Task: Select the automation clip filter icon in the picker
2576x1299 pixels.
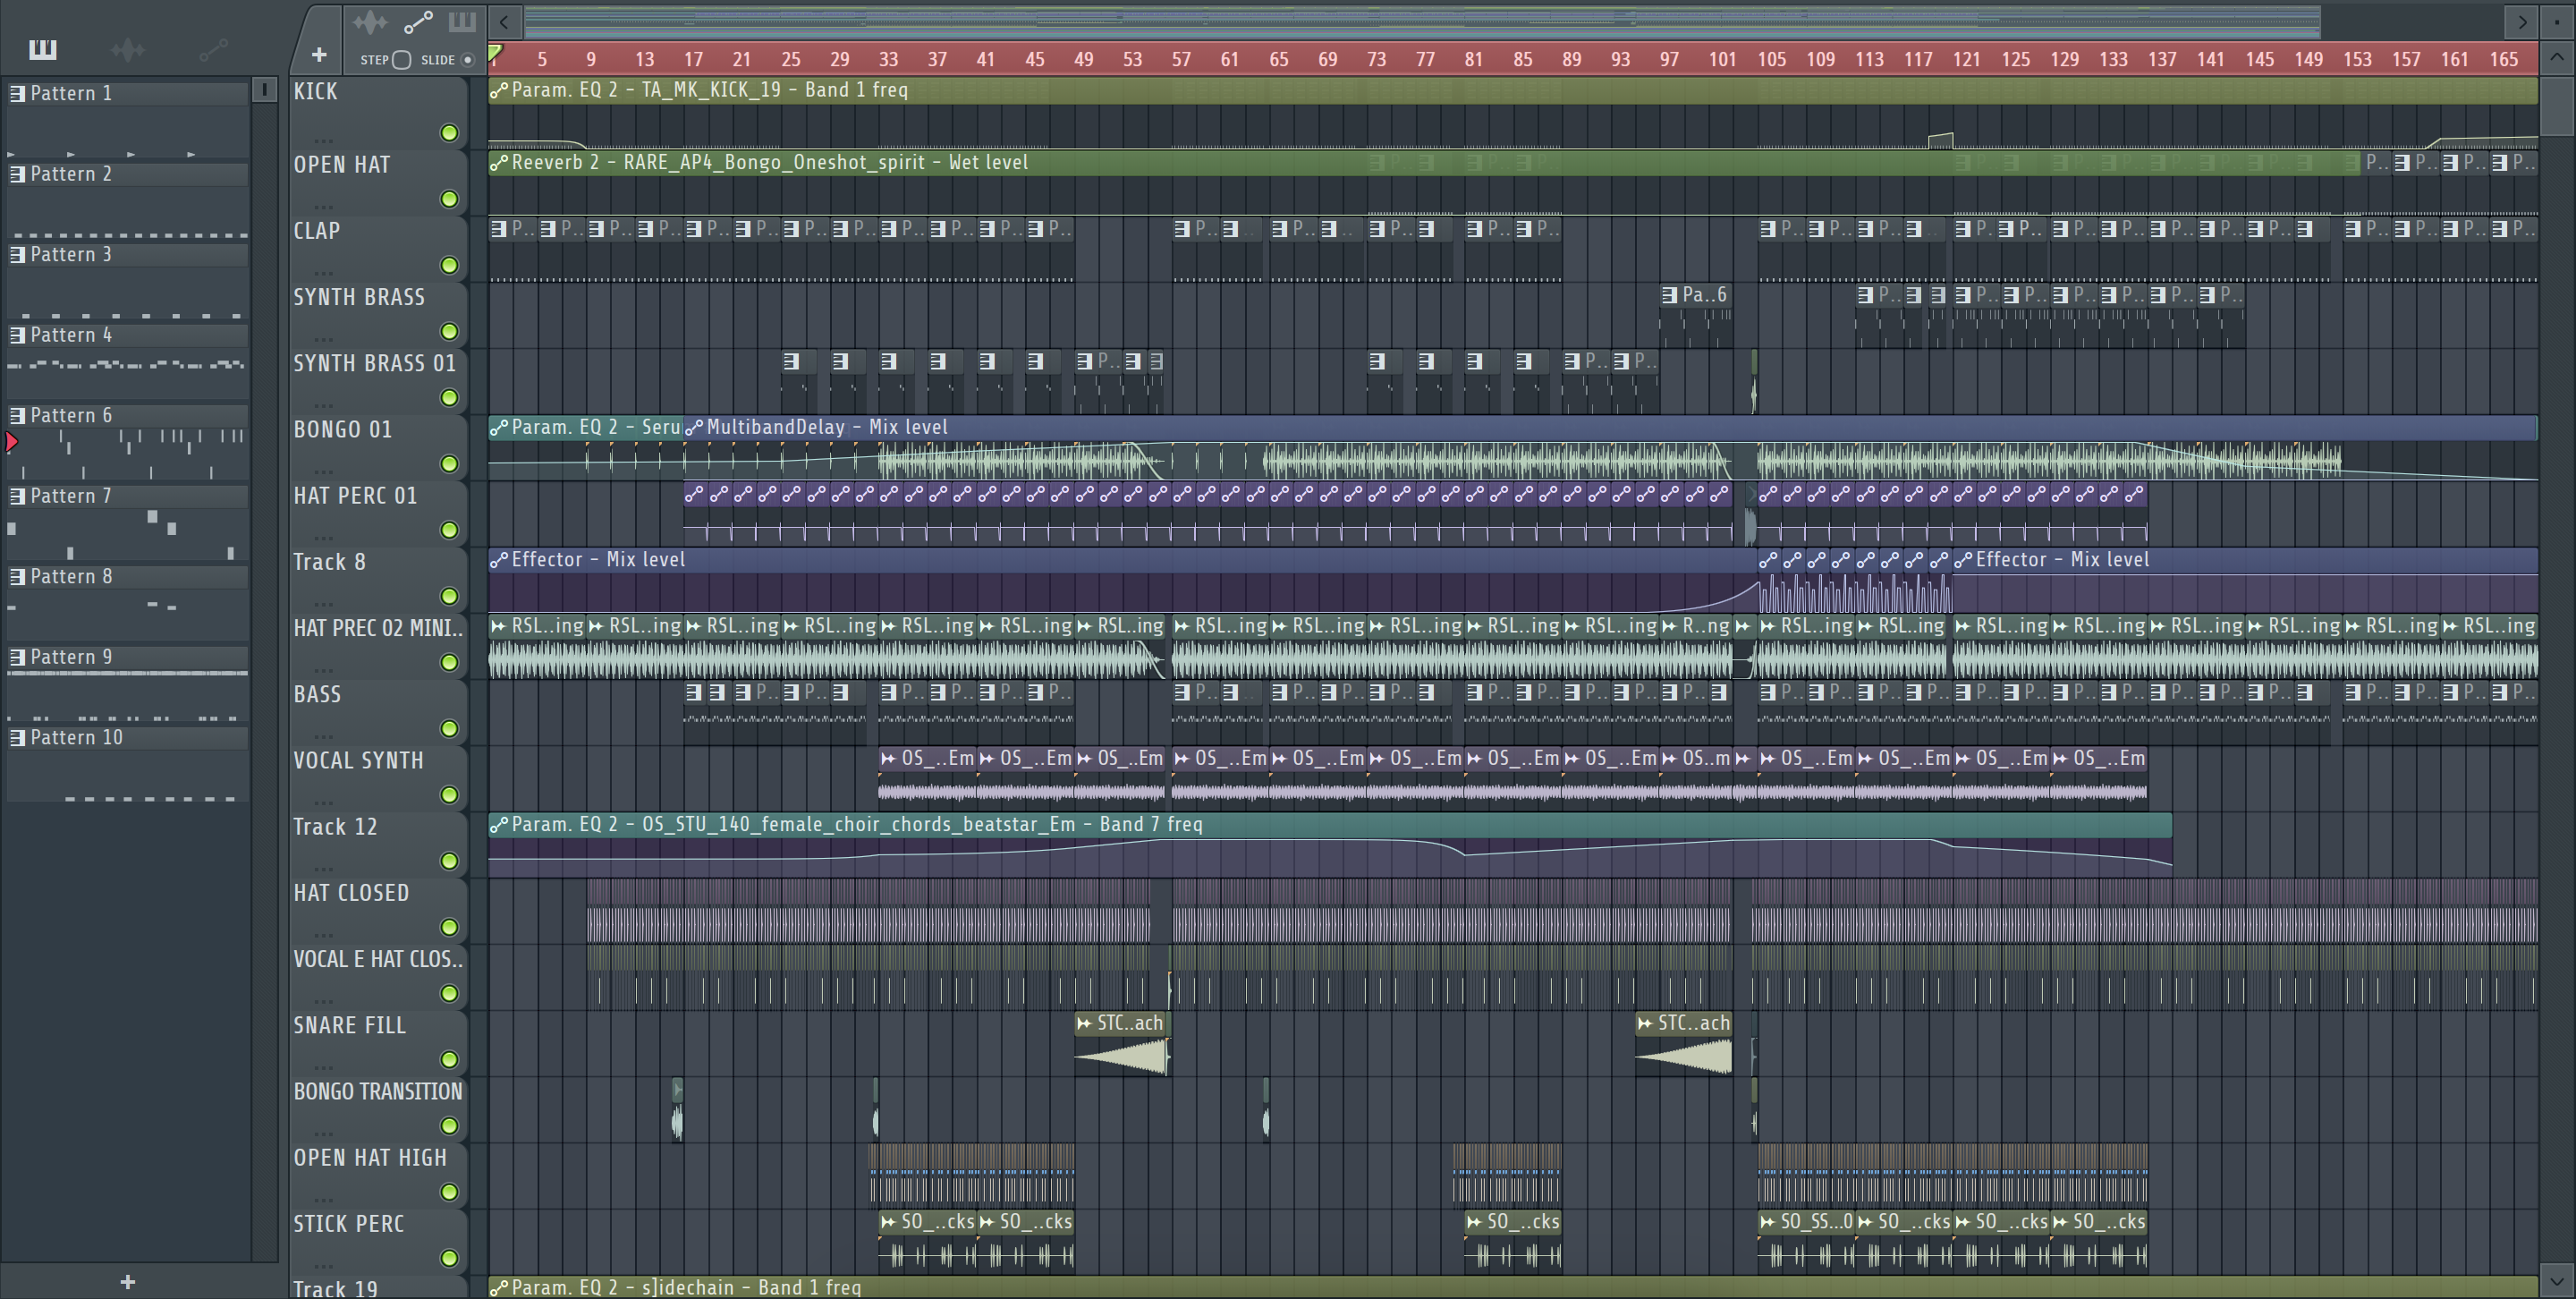Action: 213,49
